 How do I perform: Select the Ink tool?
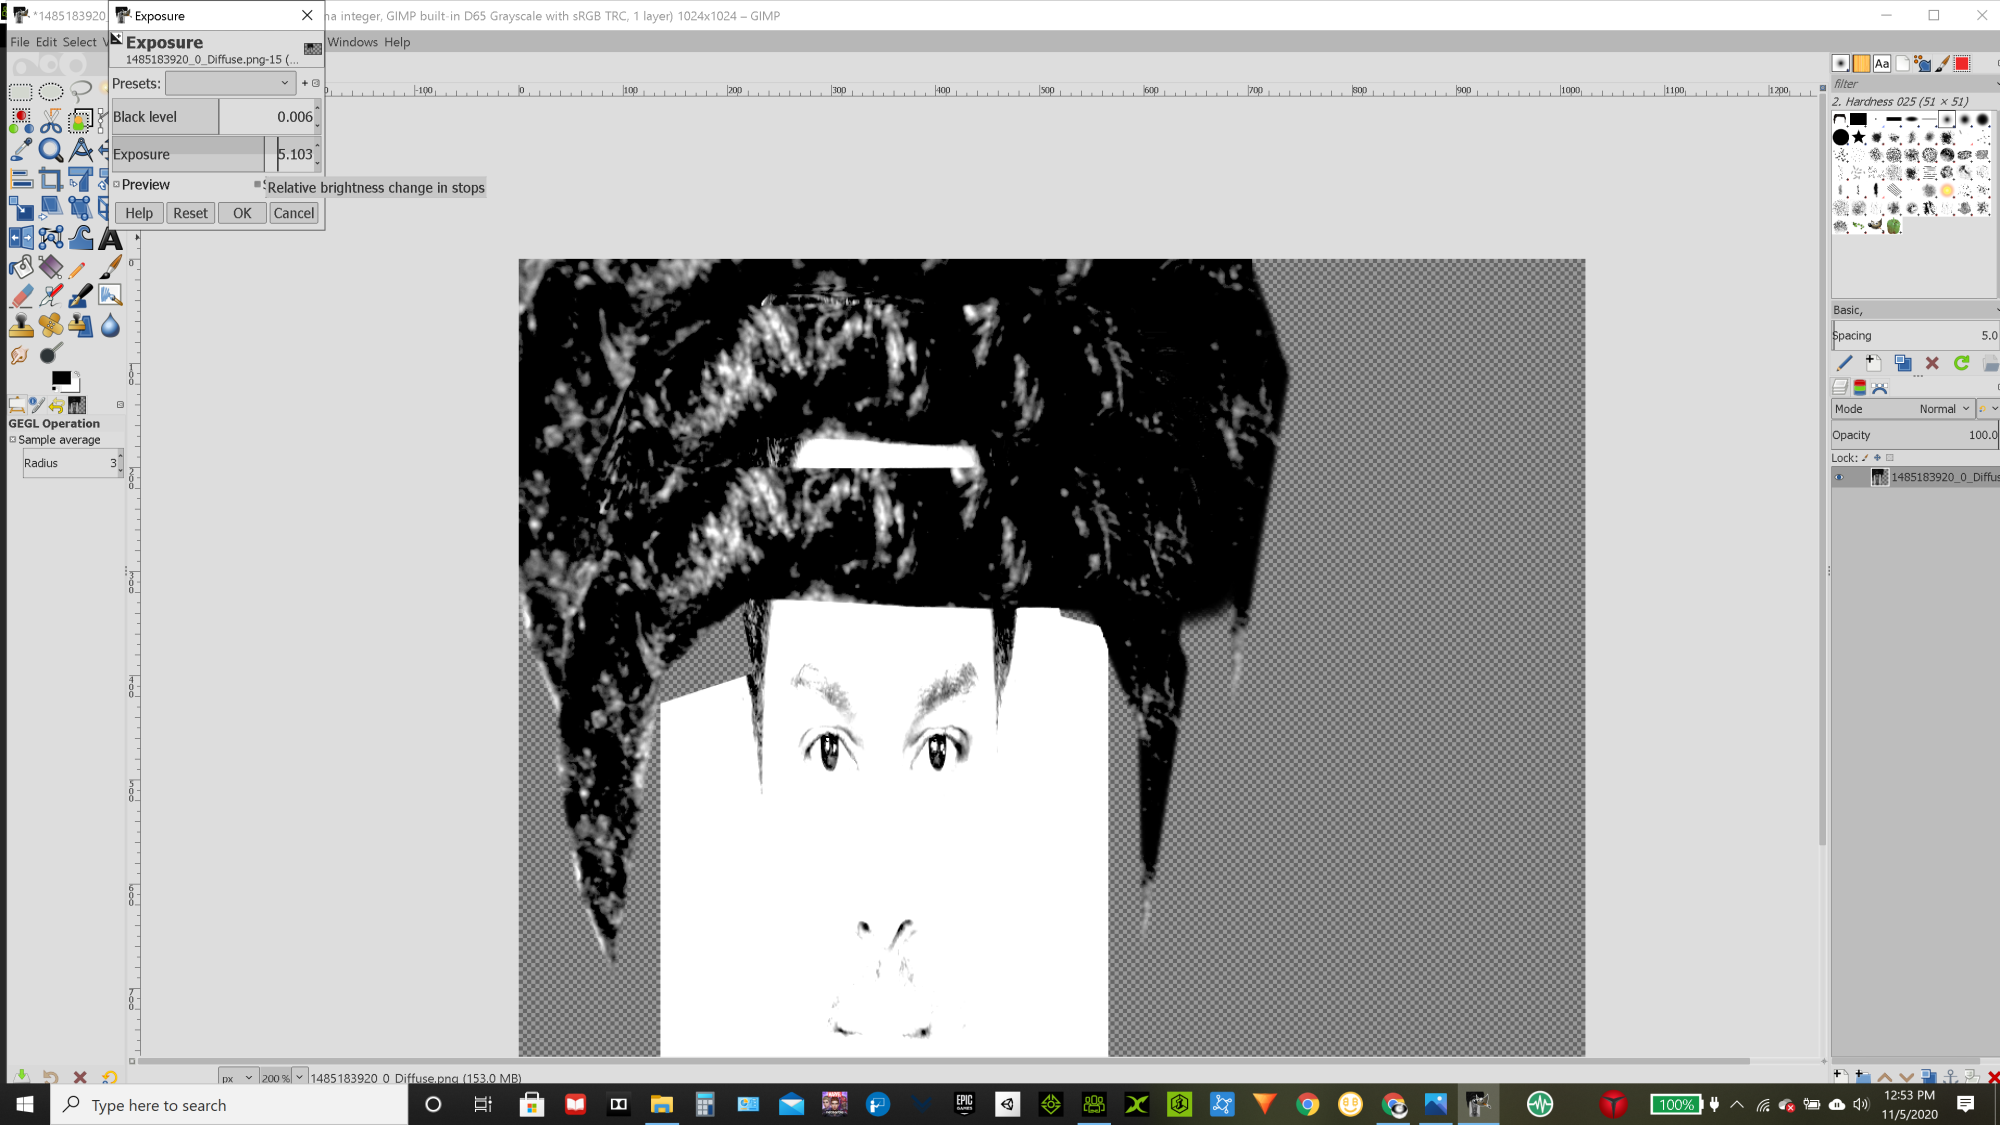(80, 296)
